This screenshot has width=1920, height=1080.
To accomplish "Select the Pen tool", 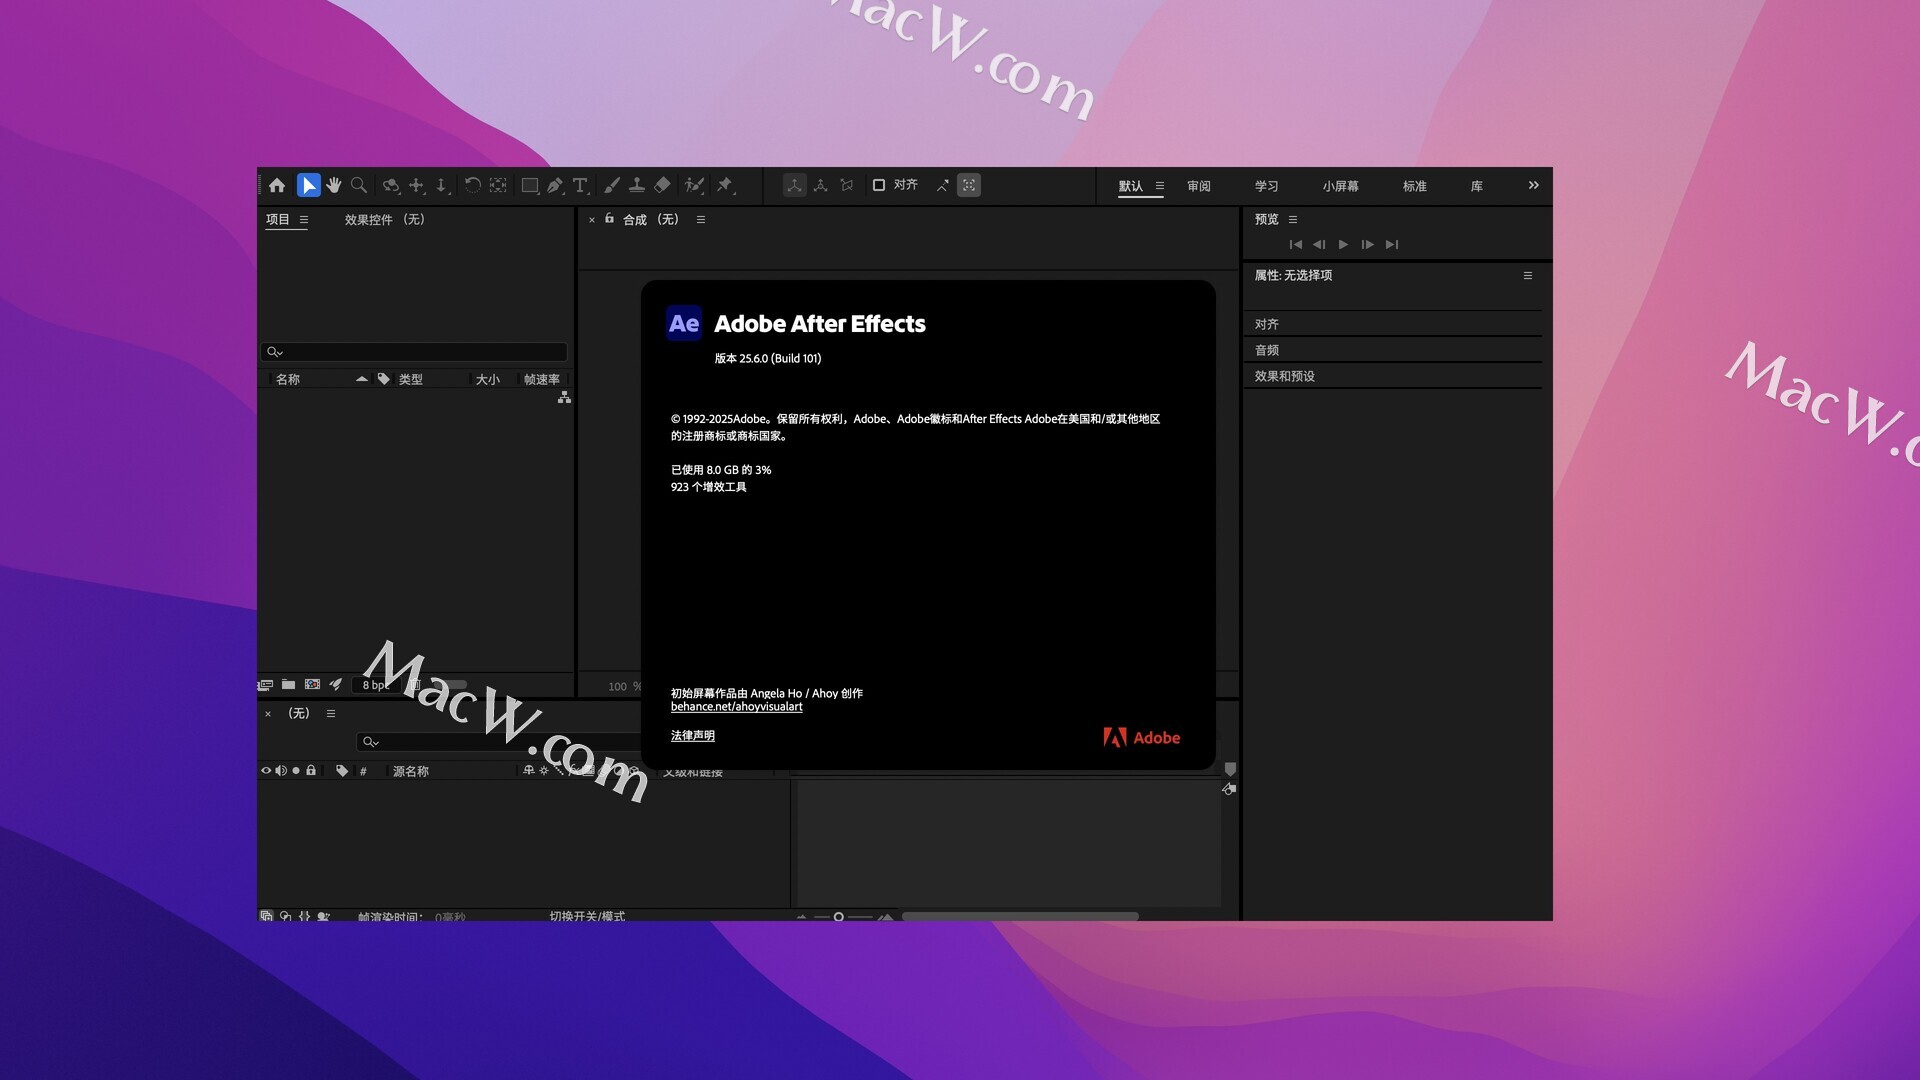I will point(555,185).
